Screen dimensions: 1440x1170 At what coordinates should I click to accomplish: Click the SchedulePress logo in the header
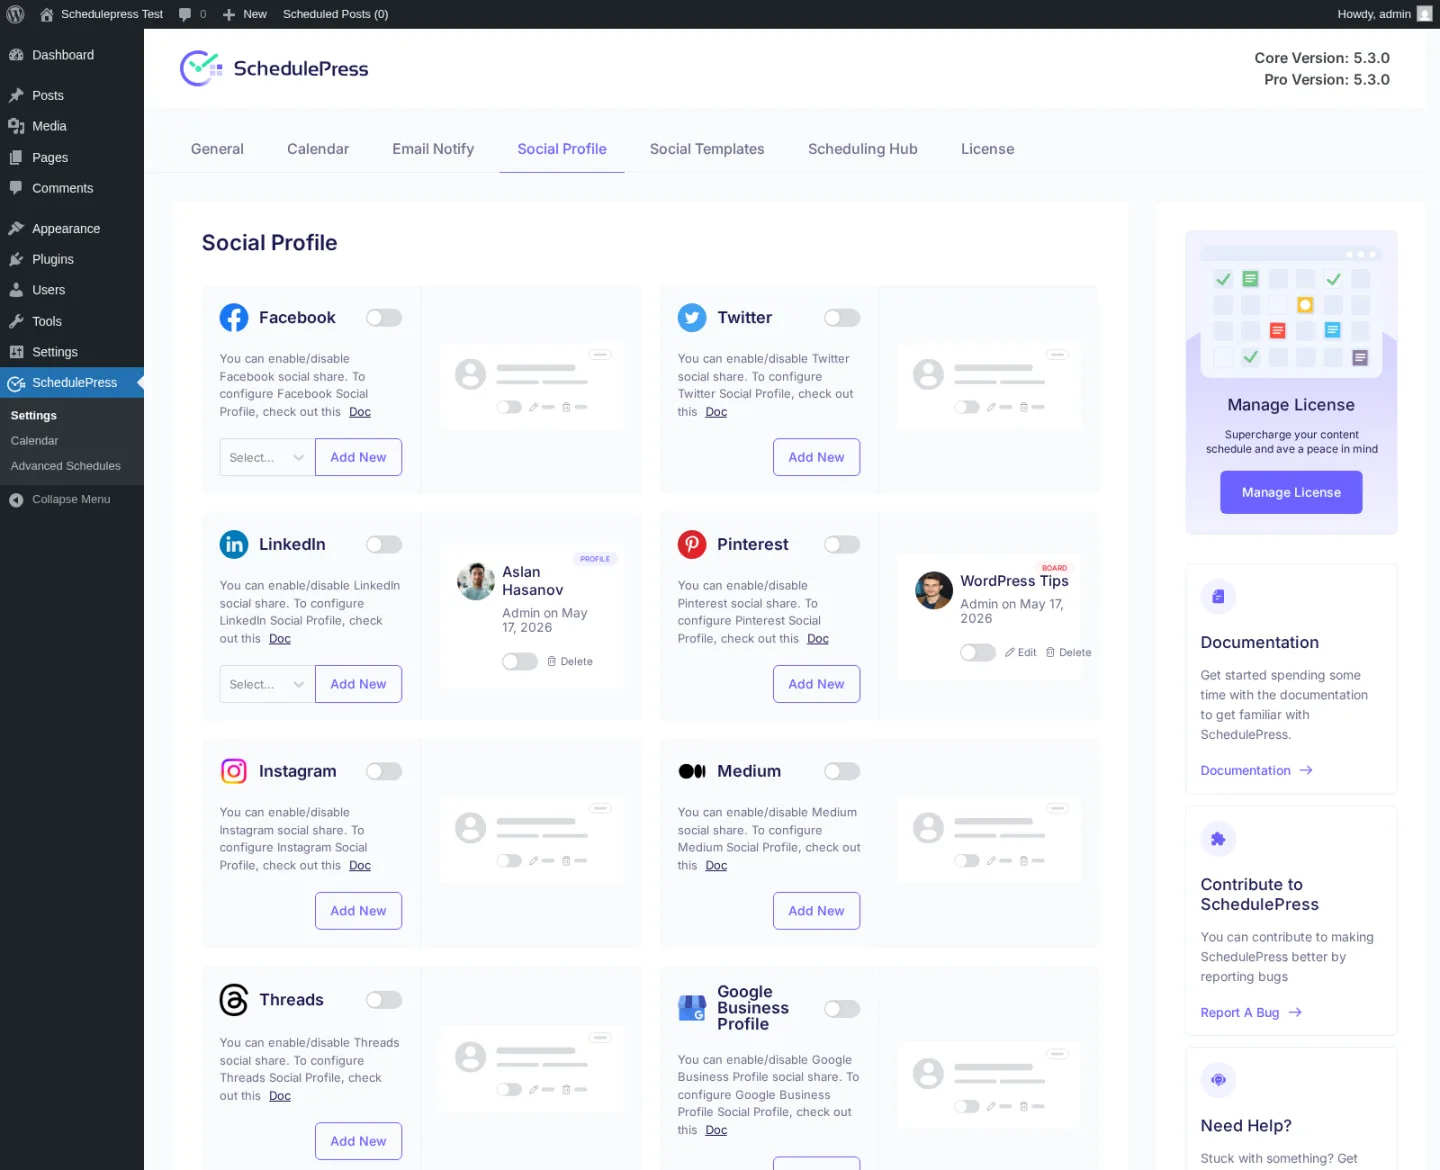(x=274, y=68)
